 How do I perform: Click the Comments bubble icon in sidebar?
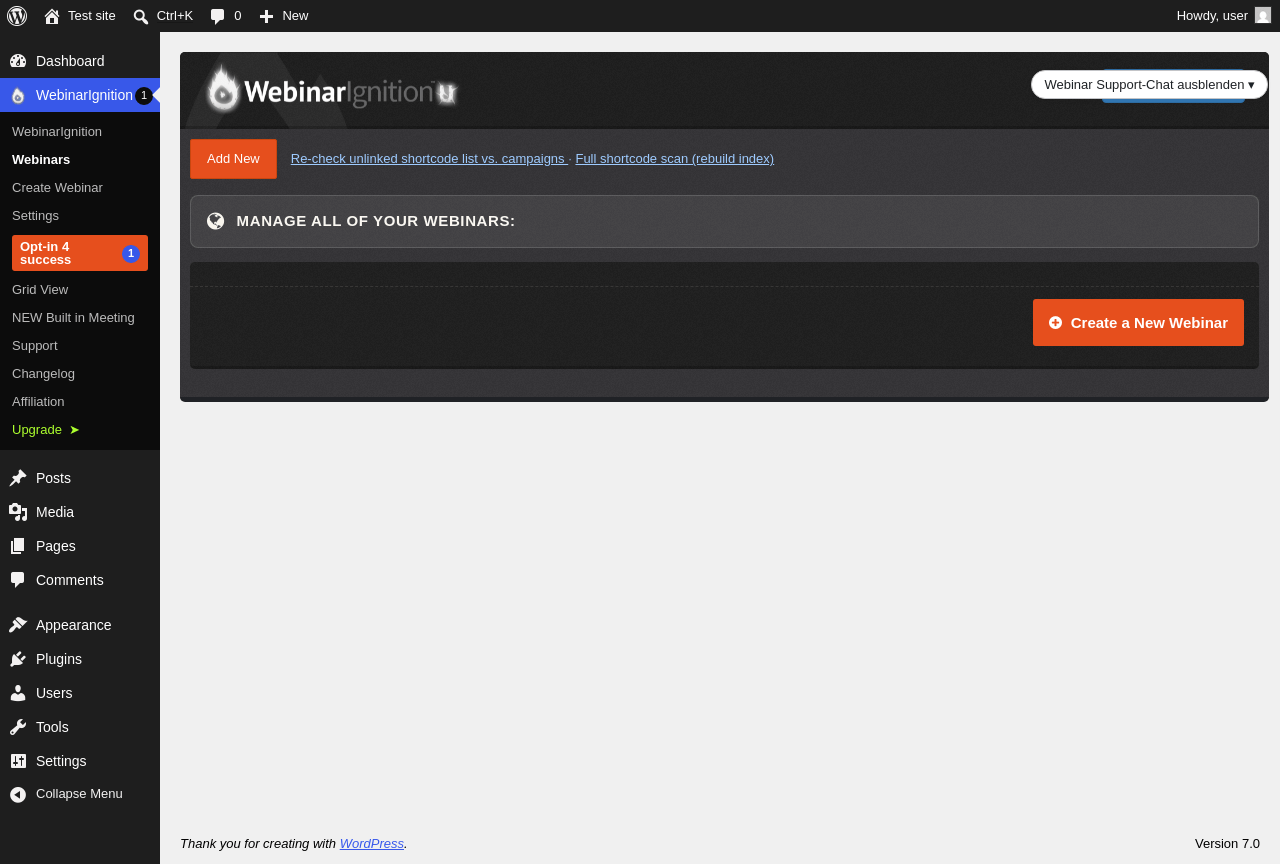[x=18, y=580]
